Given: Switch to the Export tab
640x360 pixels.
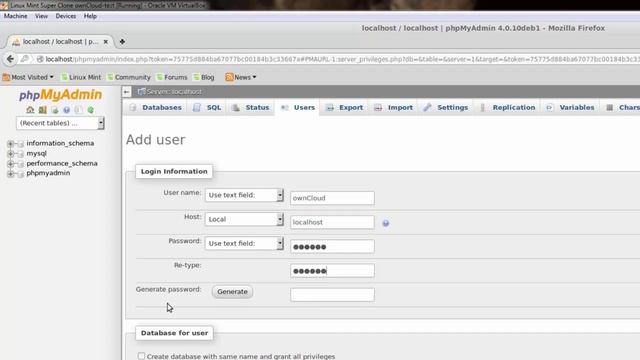Looking at the screenshot, I should (344, 108).
